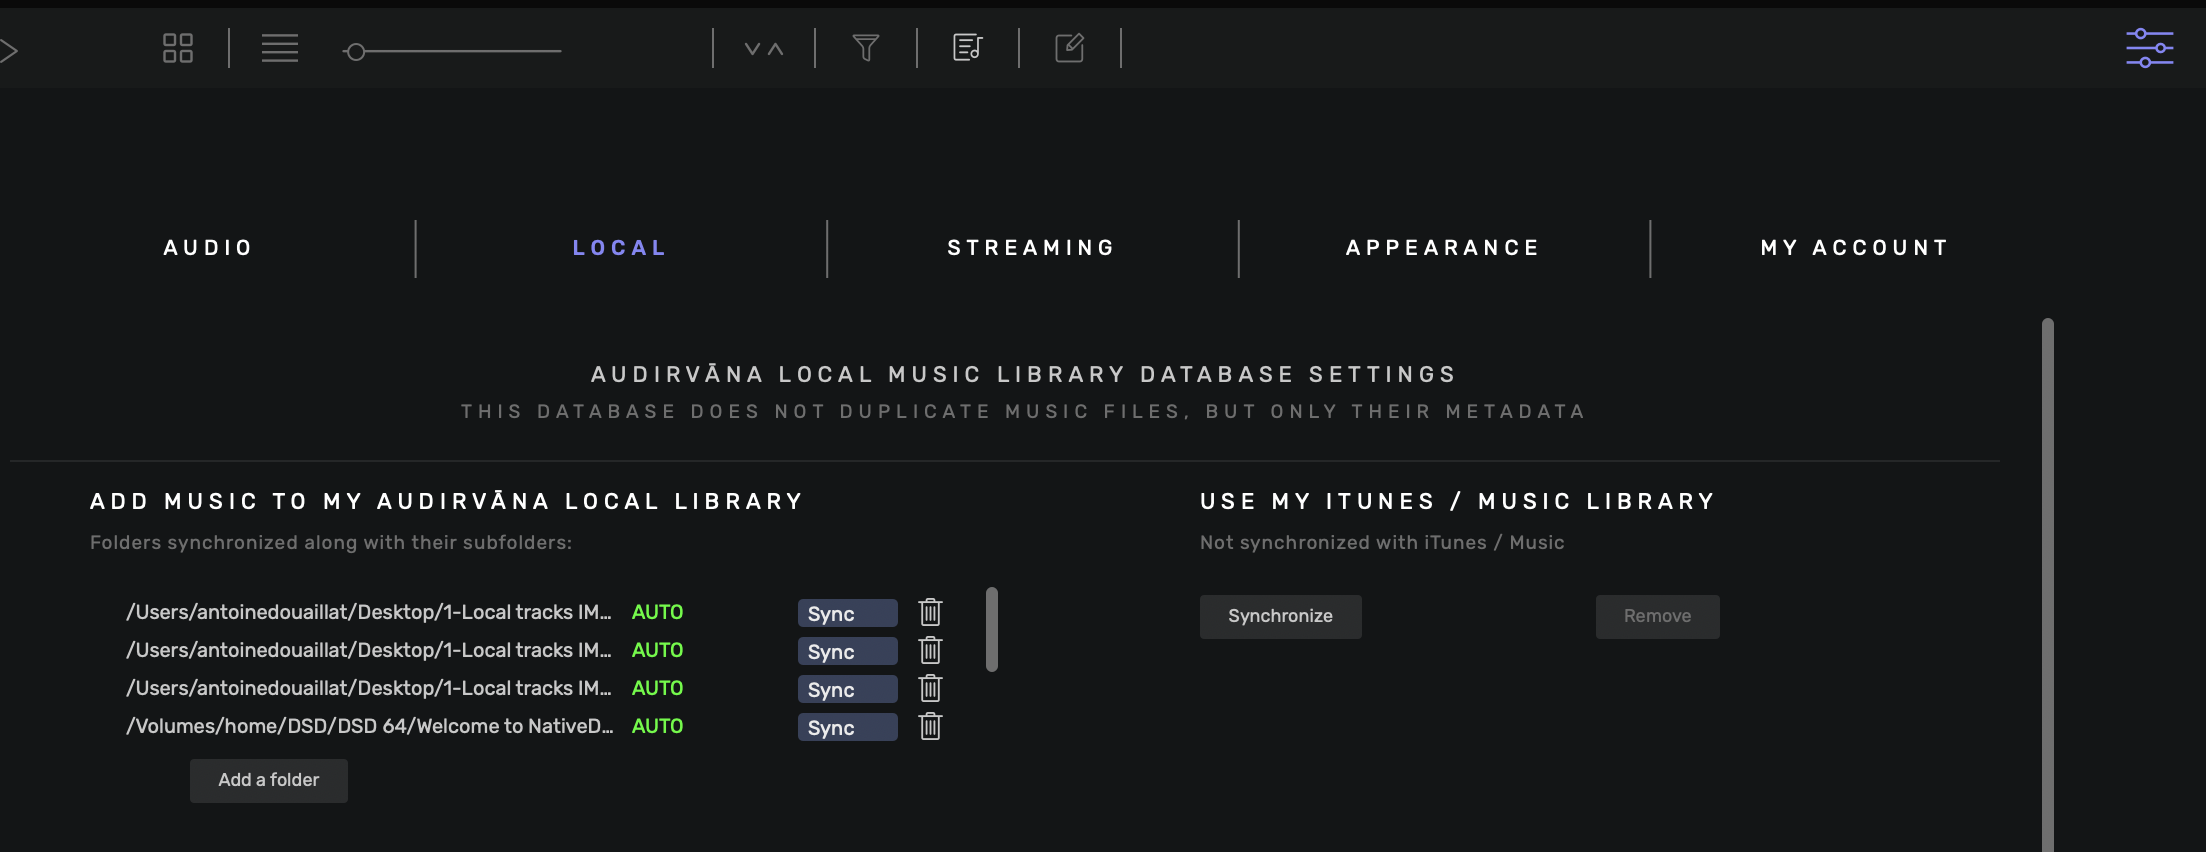Click 'ADD MUSIC TO MY AUDIRVĀNA LOCAL LIBRARY' heading

(446, 501)
